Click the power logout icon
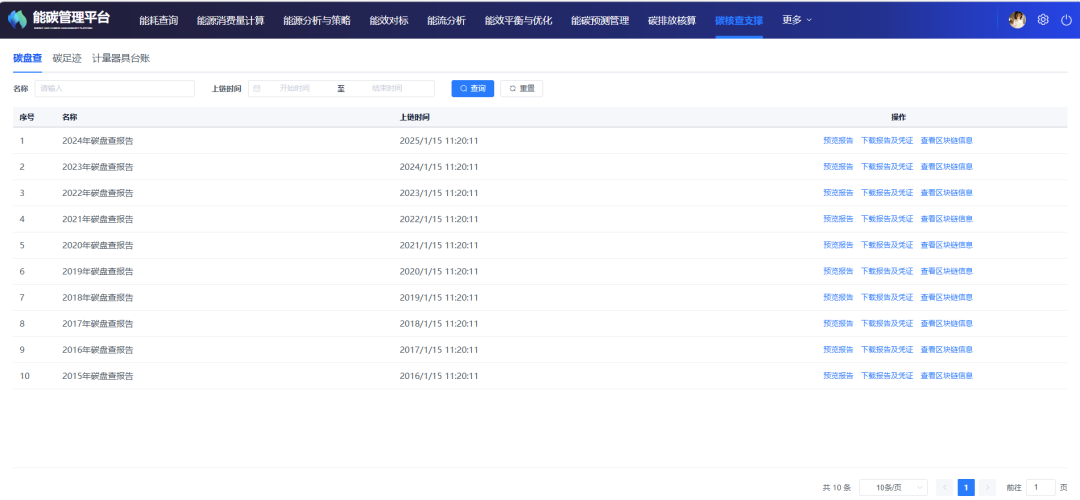This screenshot has height=500, width=1080. coord(1066,20)
